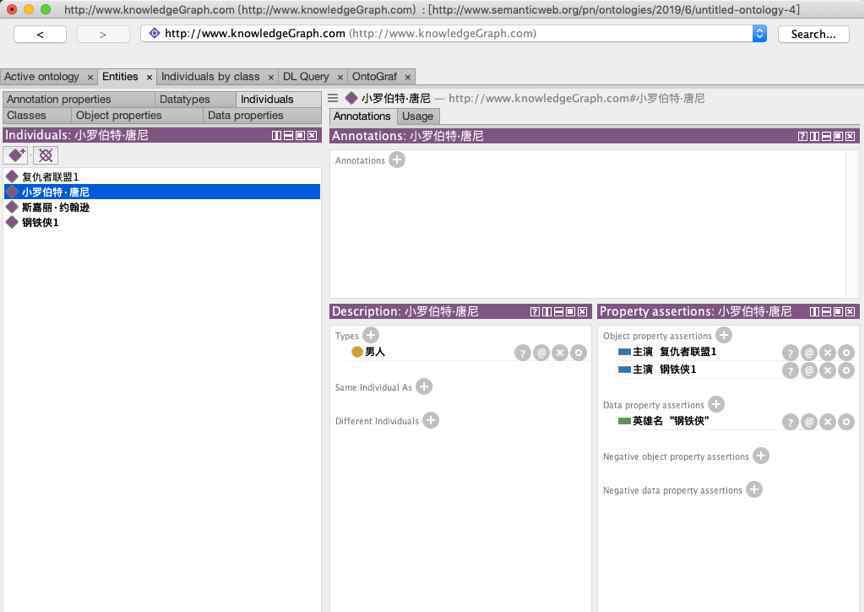Annotate the 主演 钢铁侠1 assertion
The image size is (864, 612).
point(809,371)
